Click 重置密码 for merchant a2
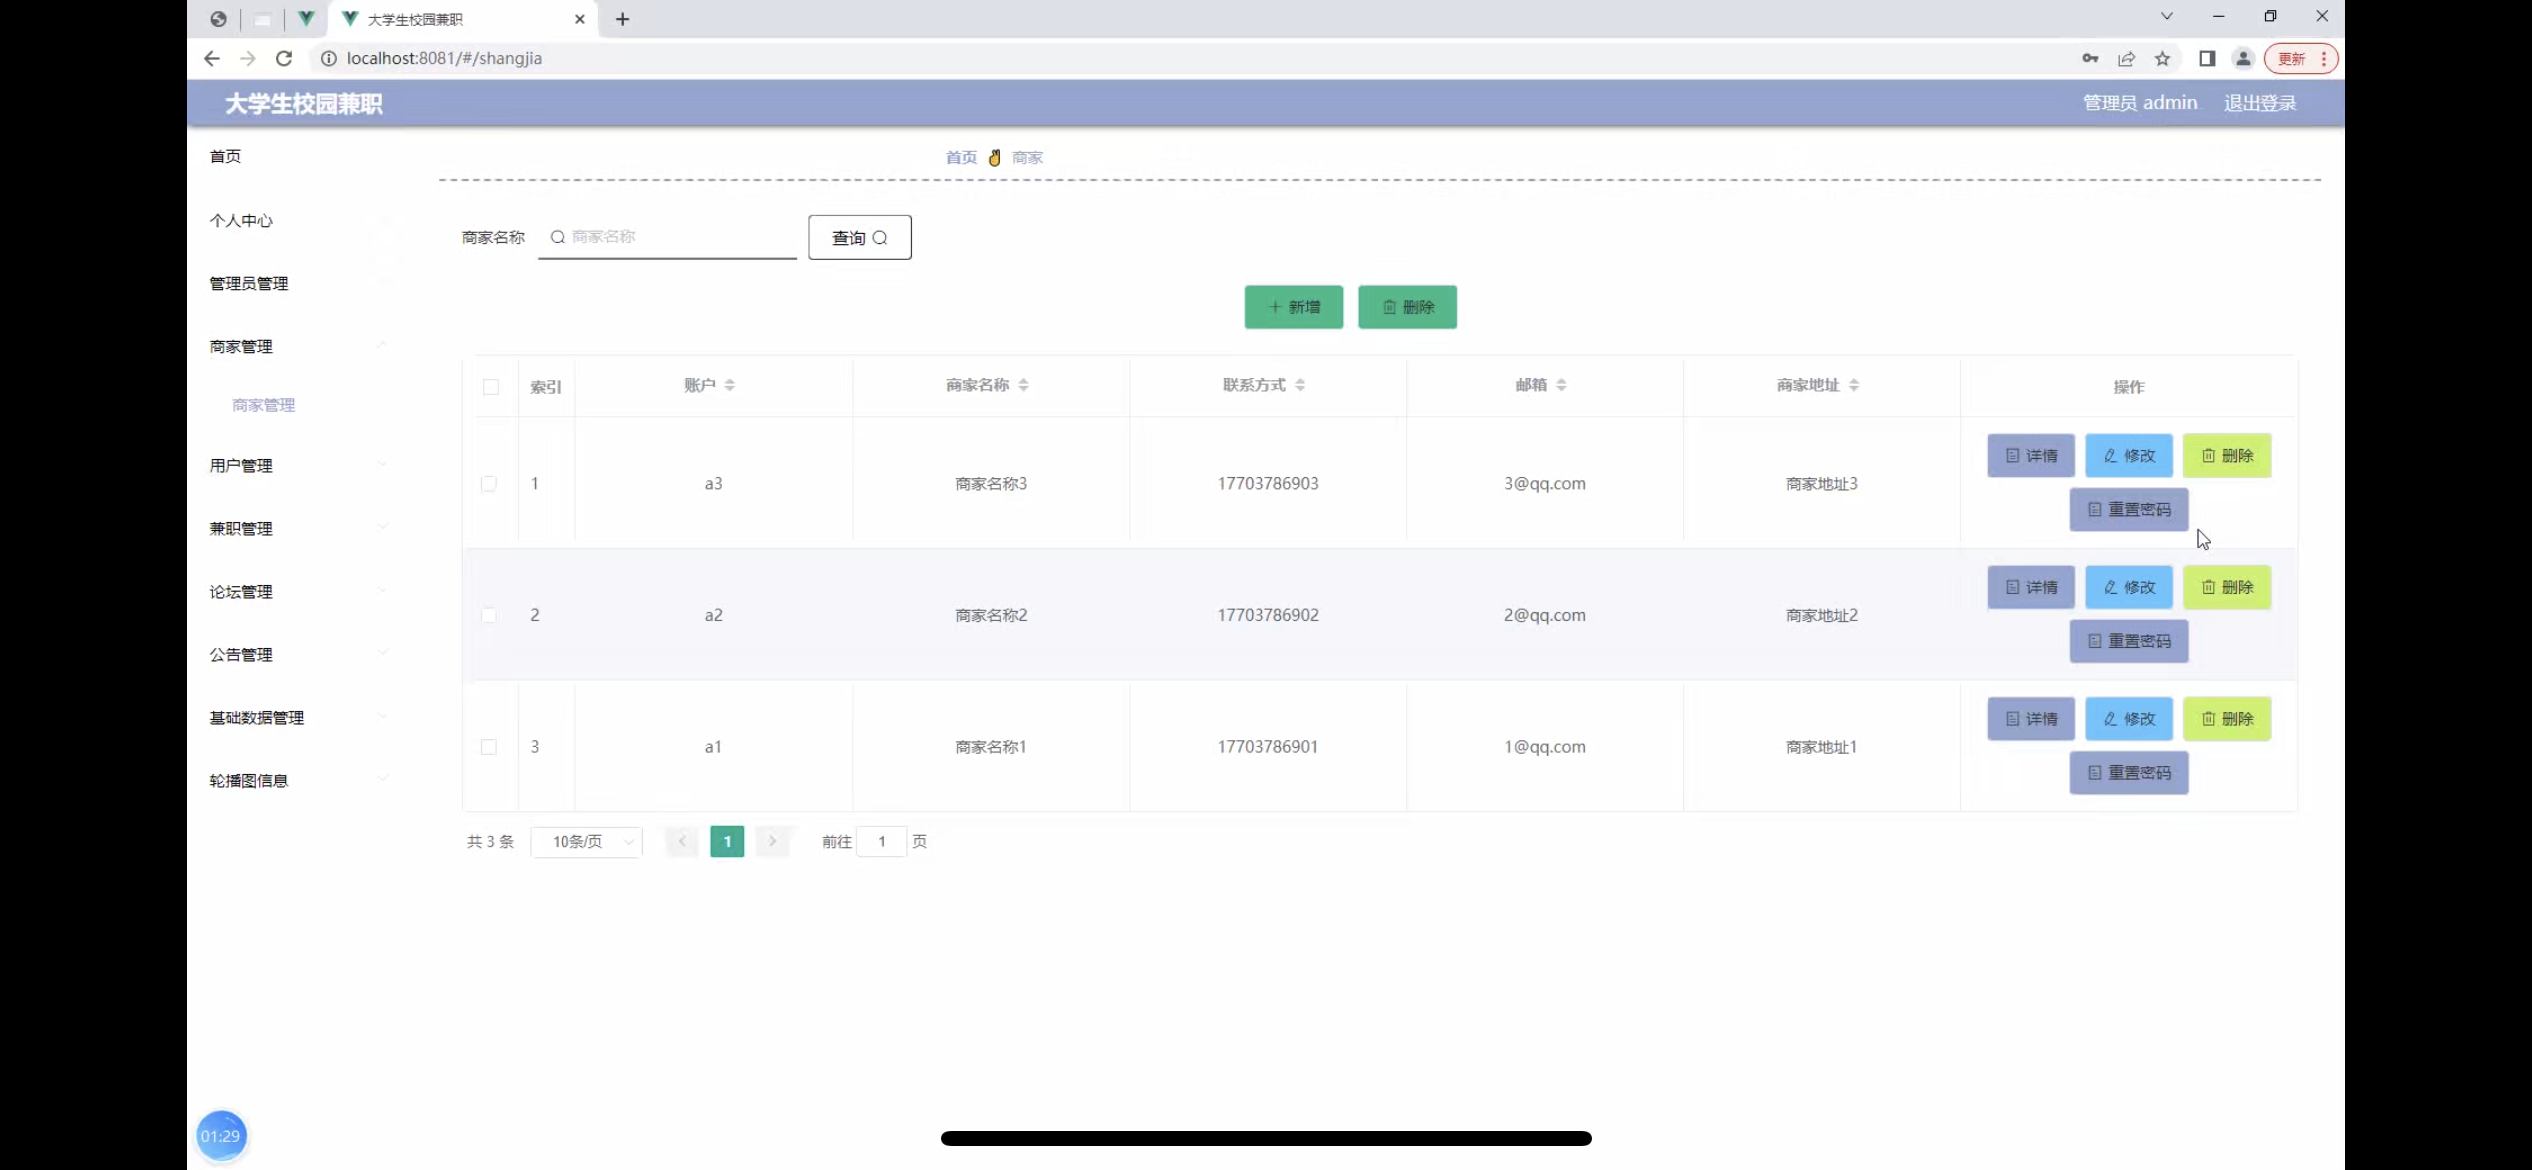 2129,641
